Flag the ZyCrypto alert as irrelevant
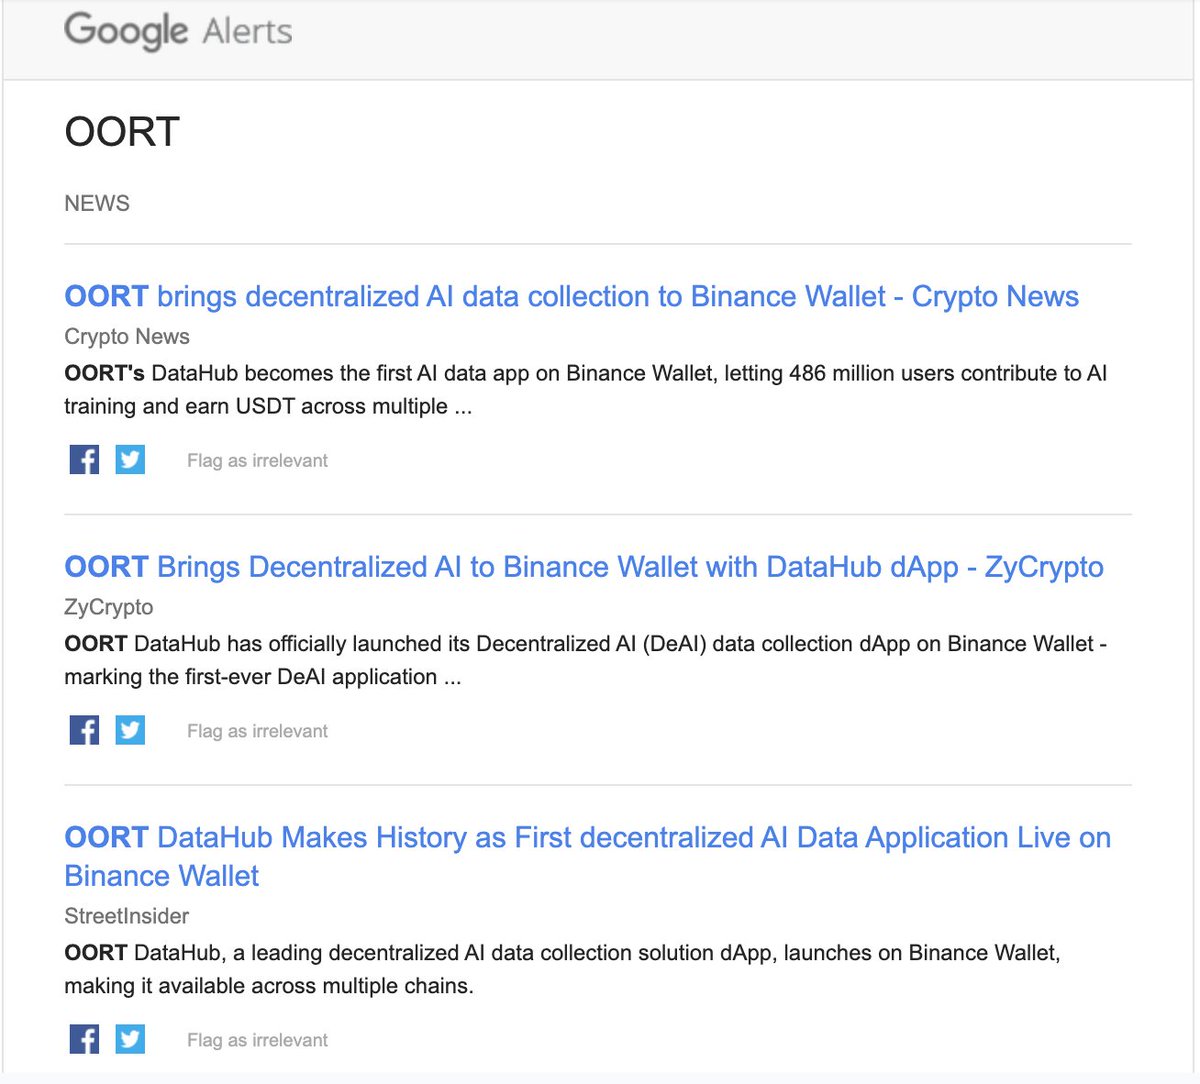 point(256,731)
